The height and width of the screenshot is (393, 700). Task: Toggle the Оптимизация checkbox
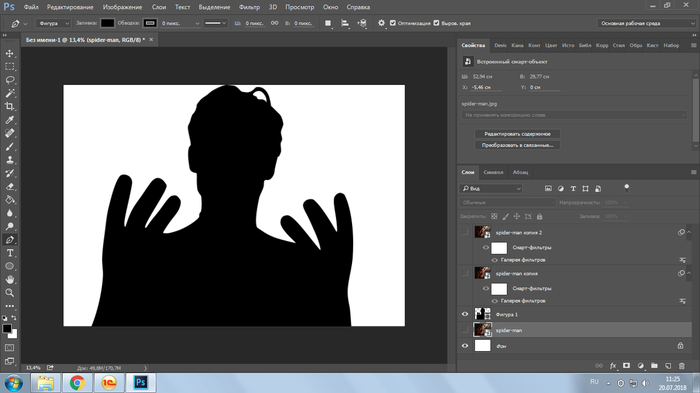point(393,23)
